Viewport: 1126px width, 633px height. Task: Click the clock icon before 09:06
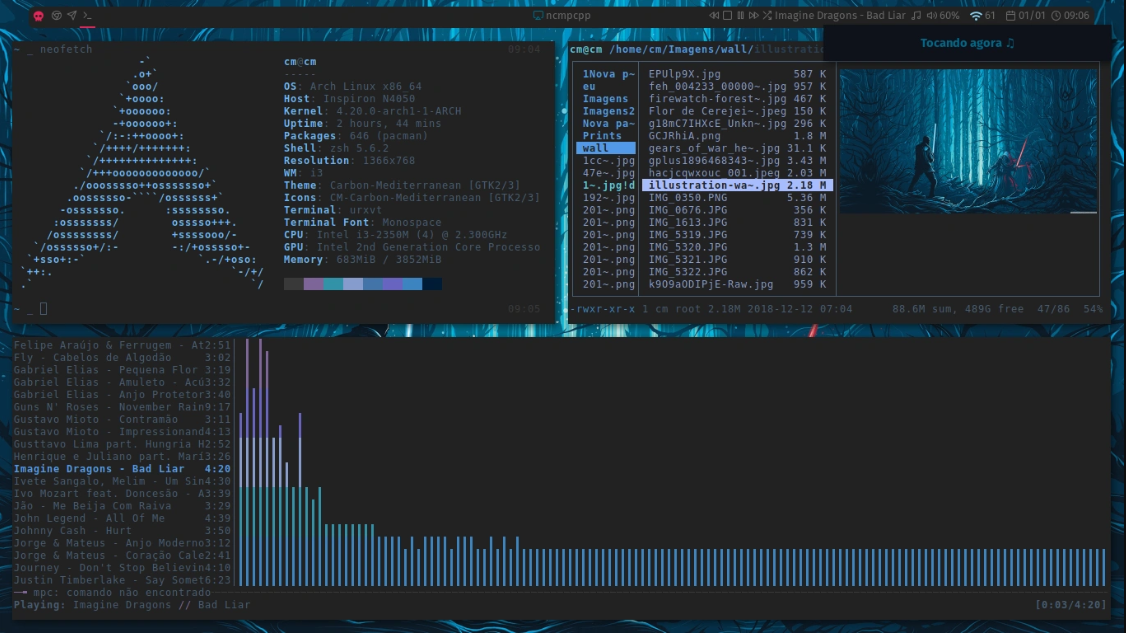(1056, 15)
